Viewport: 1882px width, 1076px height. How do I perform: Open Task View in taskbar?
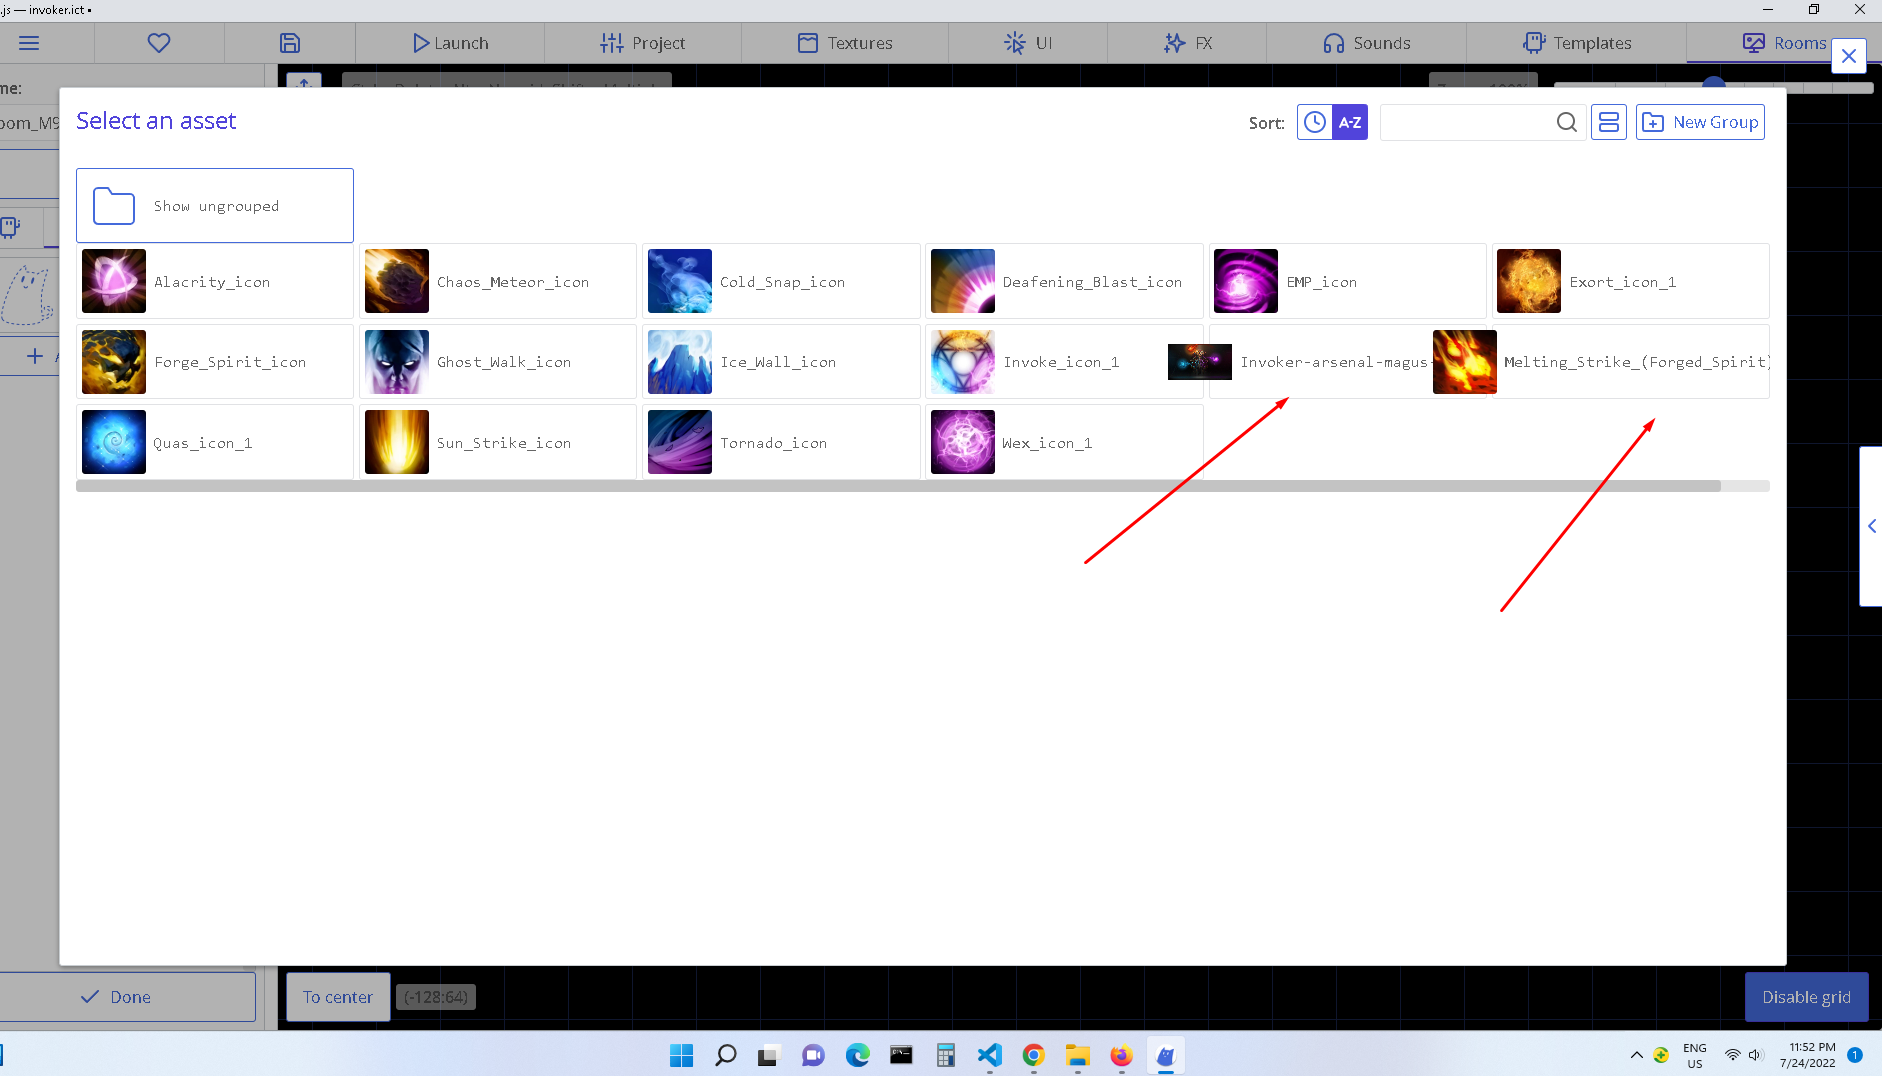[x=769, y=1055]
